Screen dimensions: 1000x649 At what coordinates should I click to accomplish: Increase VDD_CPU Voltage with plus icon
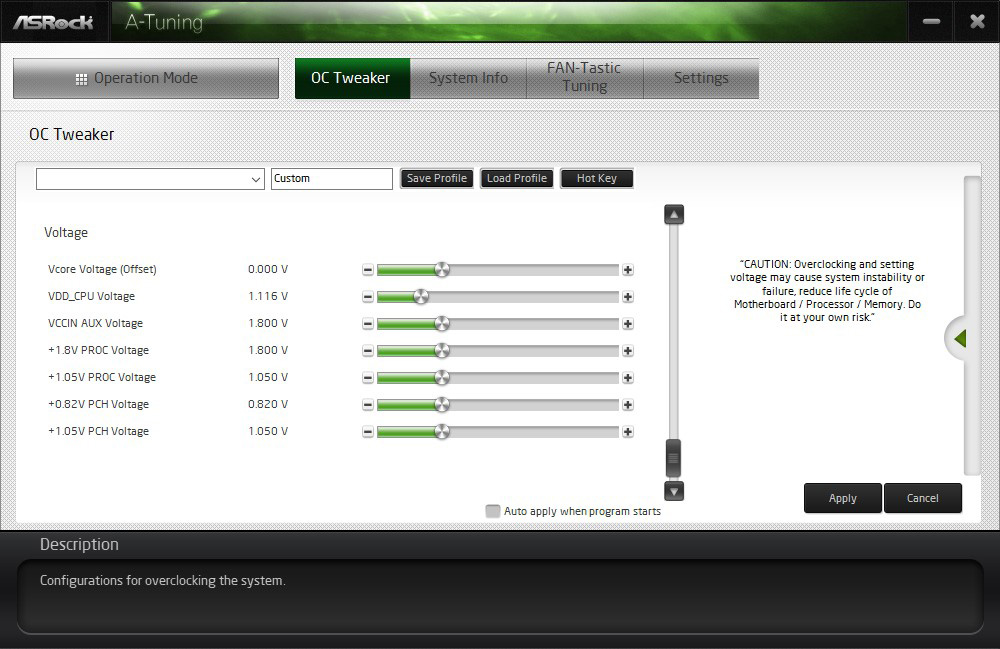tap(628, 296)
